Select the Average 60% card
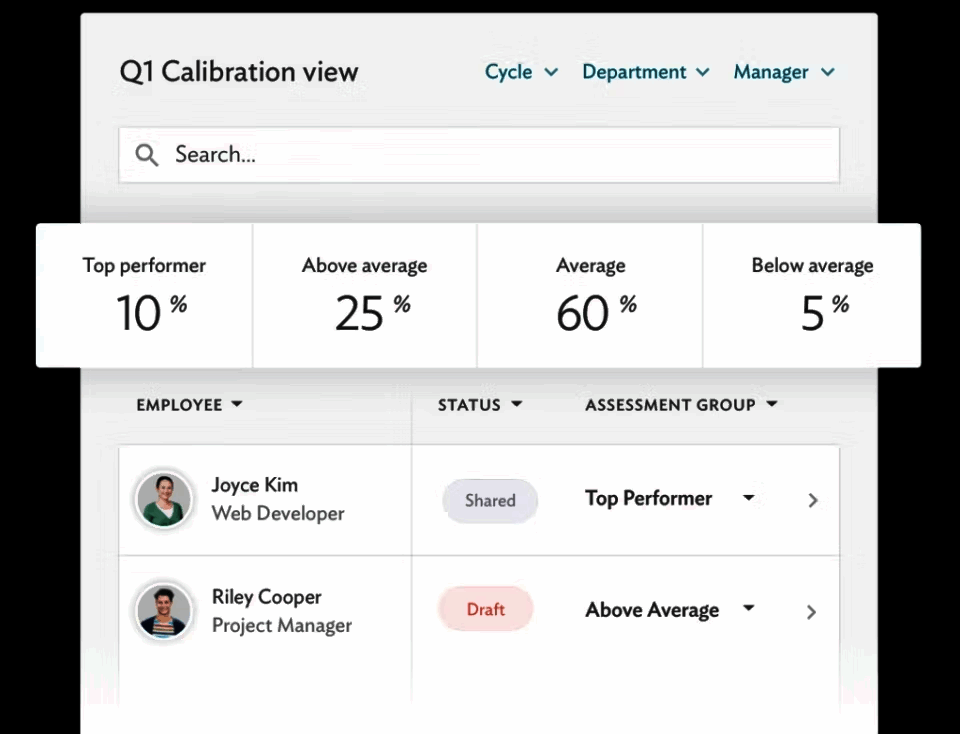This screenshot has height=734, width=960. (x=590, y=296)
